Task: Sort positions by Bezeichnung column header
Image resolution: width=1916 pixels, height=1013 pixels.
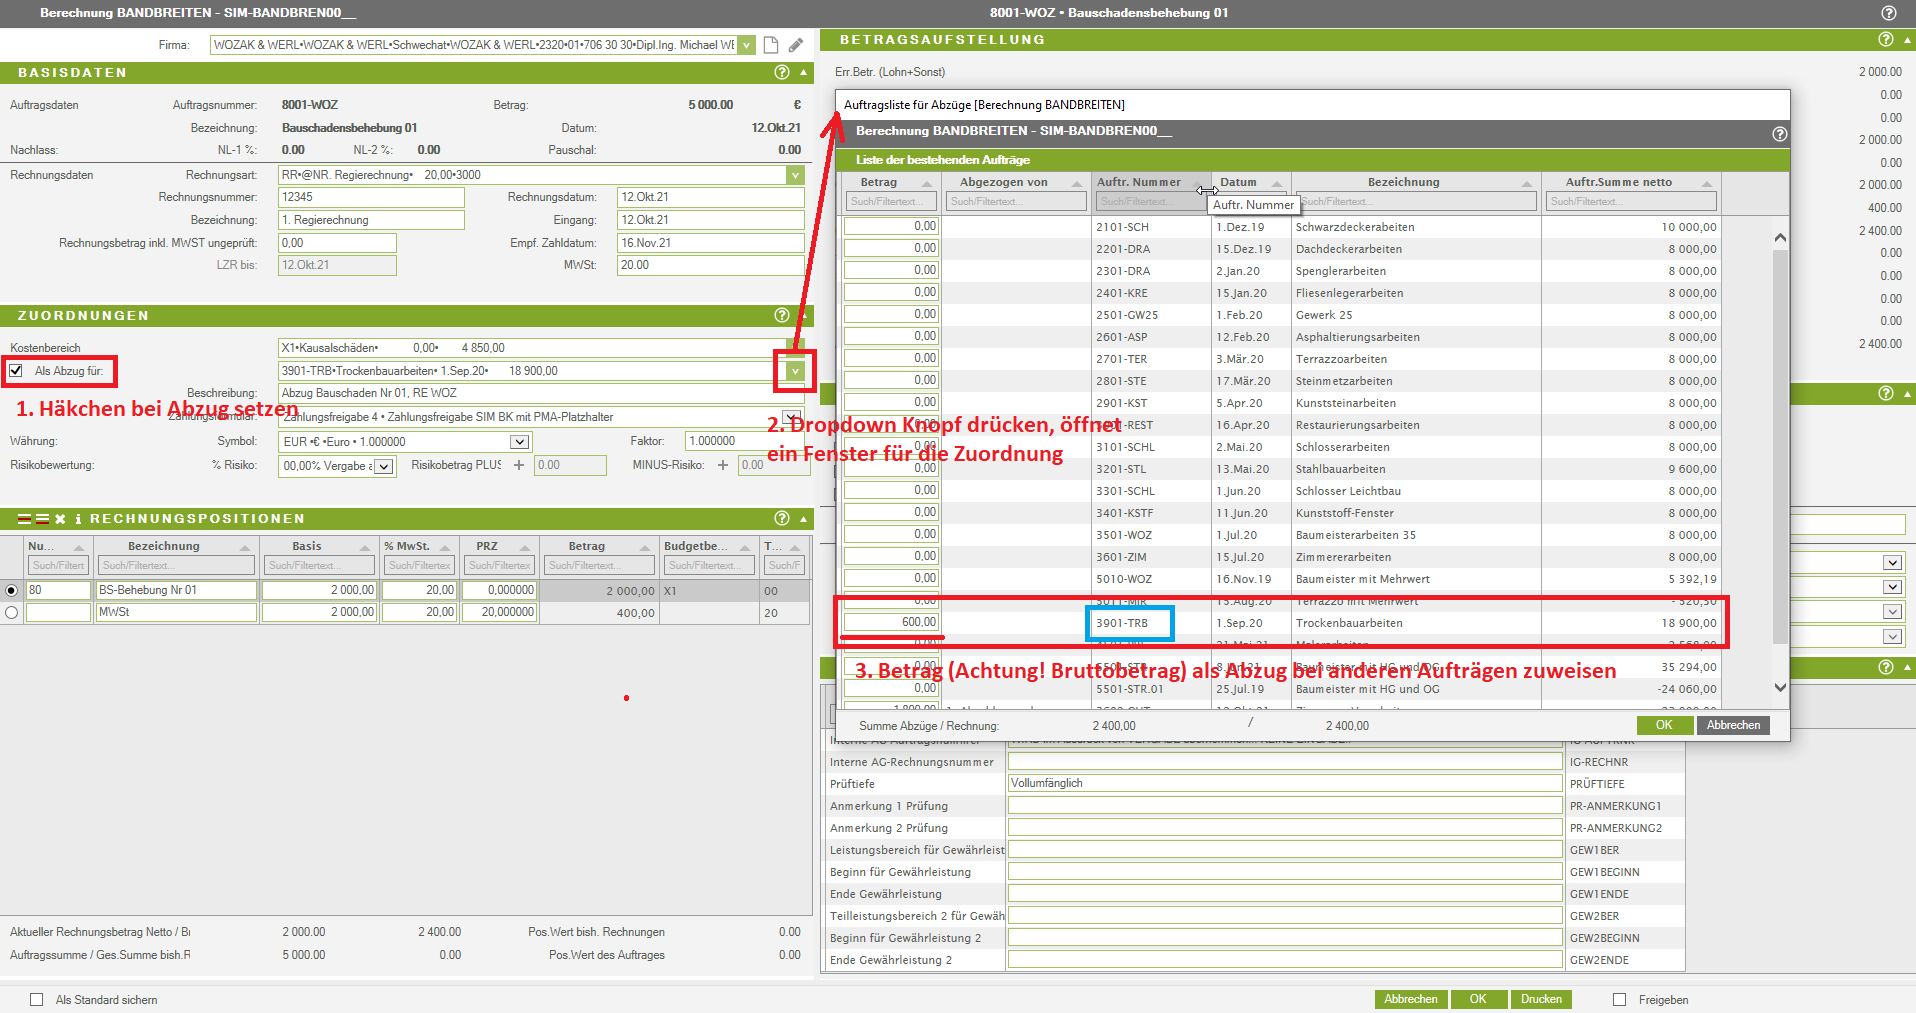Action: [x=164, y=546]
